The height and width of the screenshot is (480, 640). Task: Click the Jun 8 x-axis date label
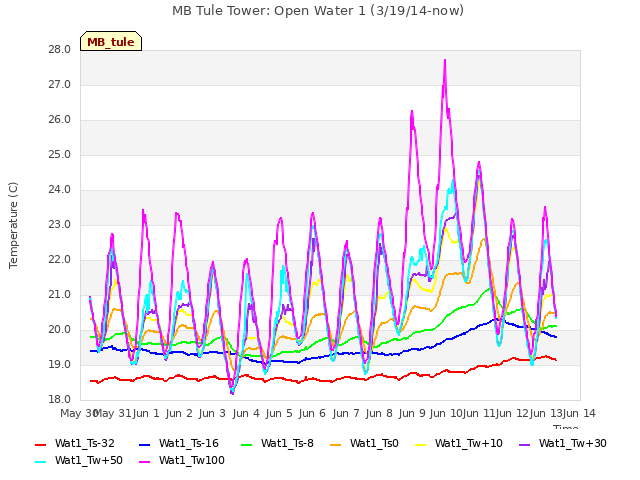(379, 414)
